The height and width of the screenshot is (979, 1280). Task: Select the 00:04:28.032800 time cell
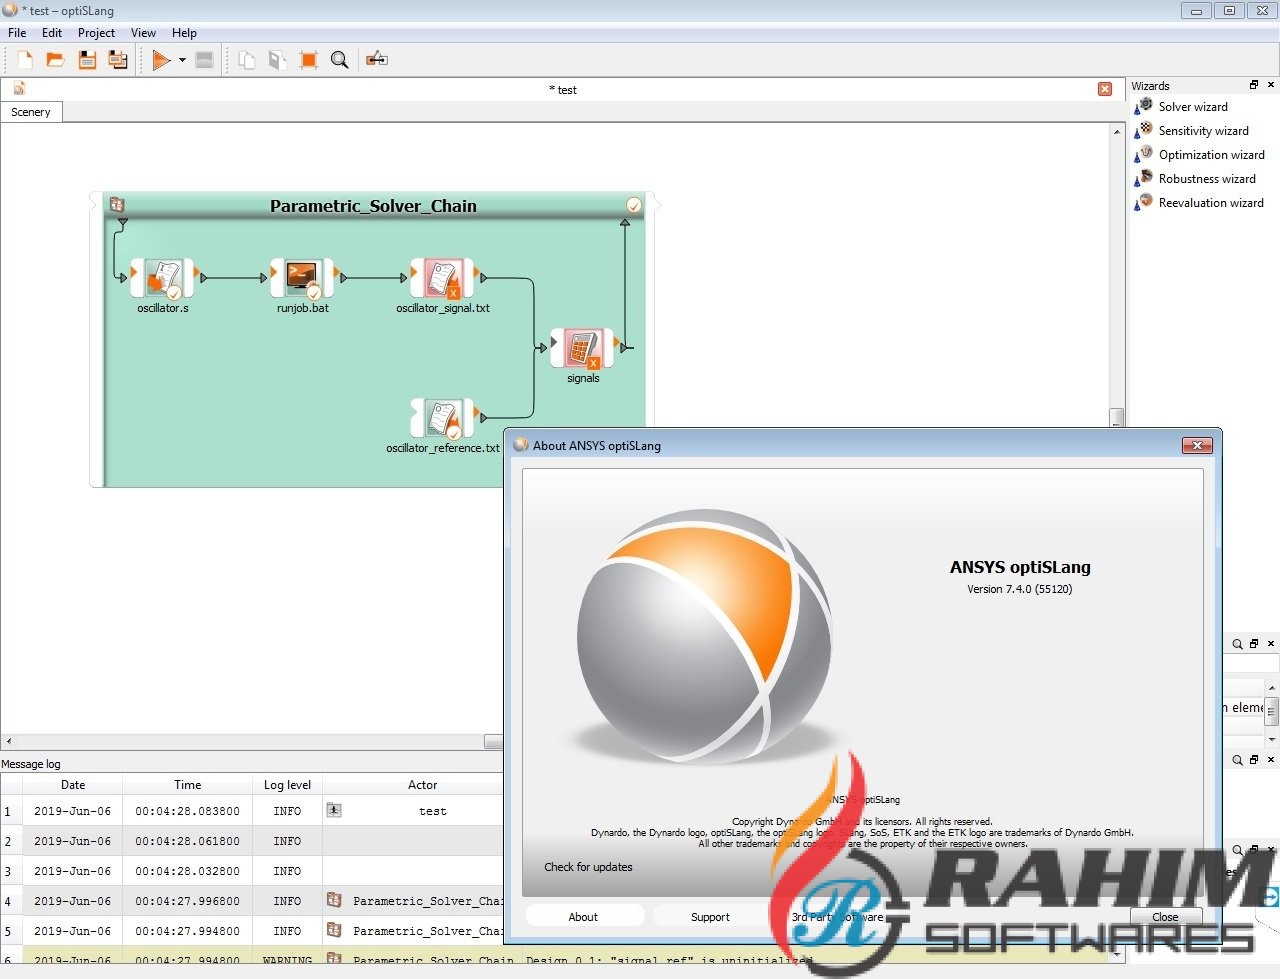187,871
